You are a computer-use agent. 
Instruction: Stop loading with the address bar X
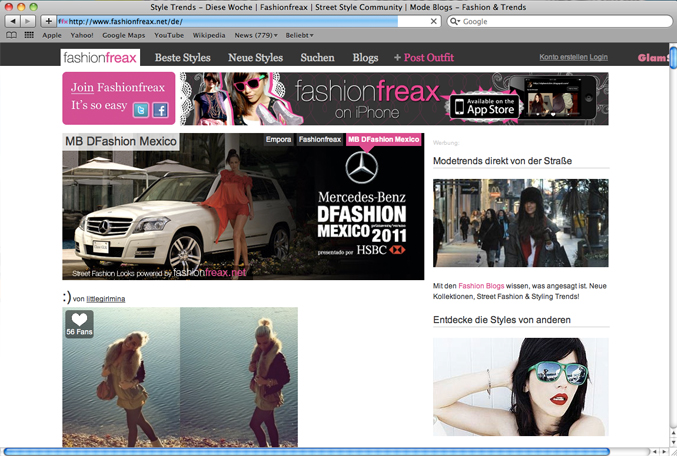[433, 21]
